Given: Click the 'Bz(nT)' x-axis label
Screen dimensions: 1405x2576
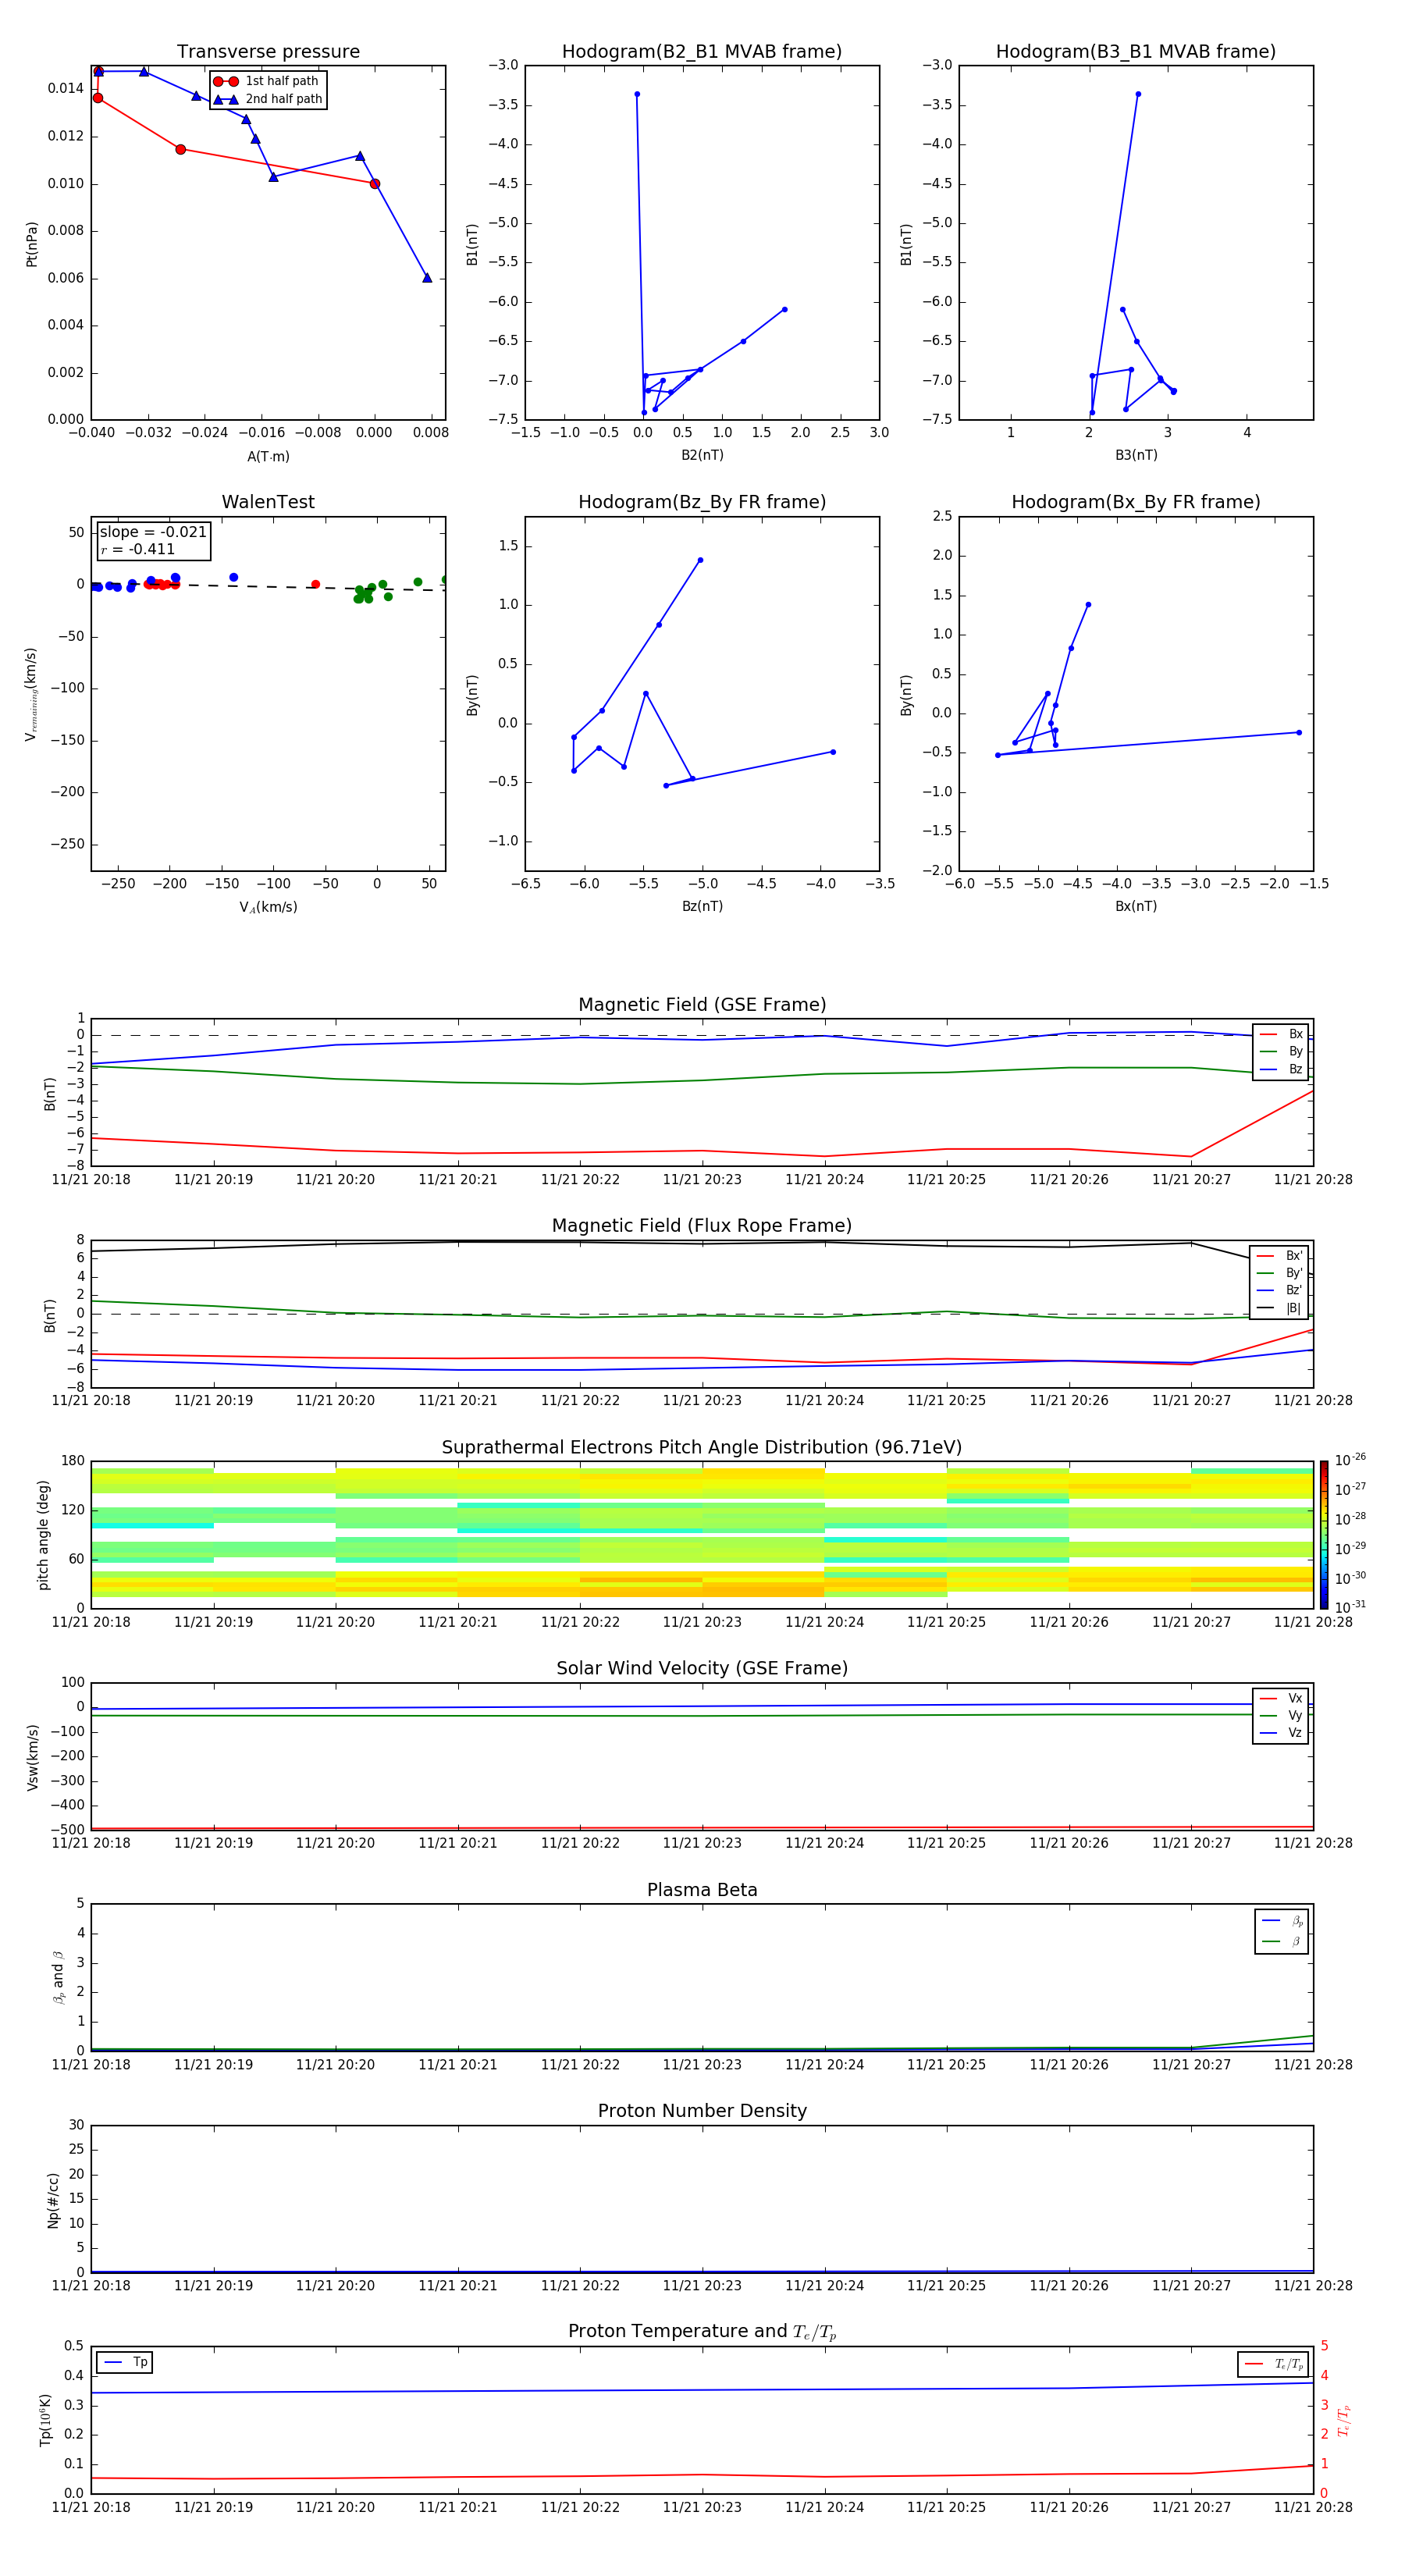Looking at the screenshot, I should tap(702, 906).
